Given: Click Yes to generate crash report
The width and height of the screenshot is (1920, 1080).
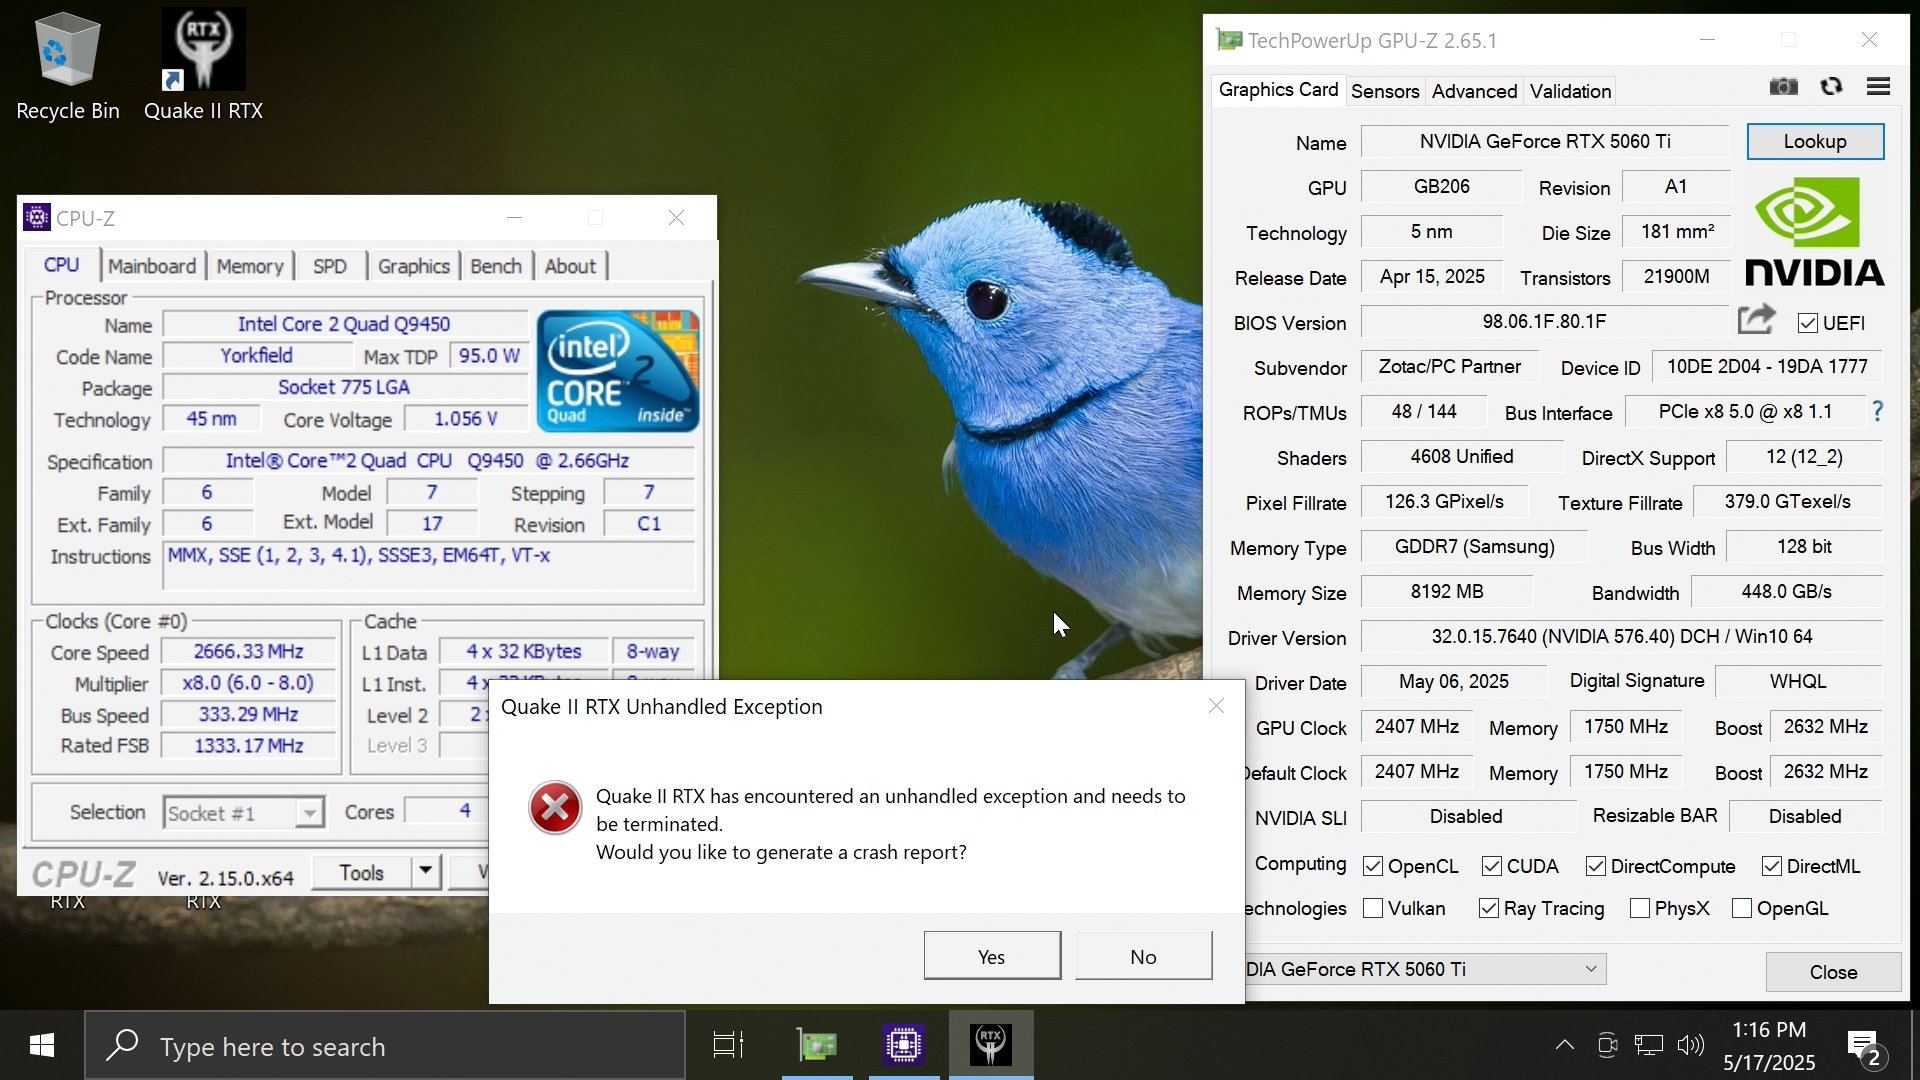Looking at the screenshot, I should click(x=991, y=956).
